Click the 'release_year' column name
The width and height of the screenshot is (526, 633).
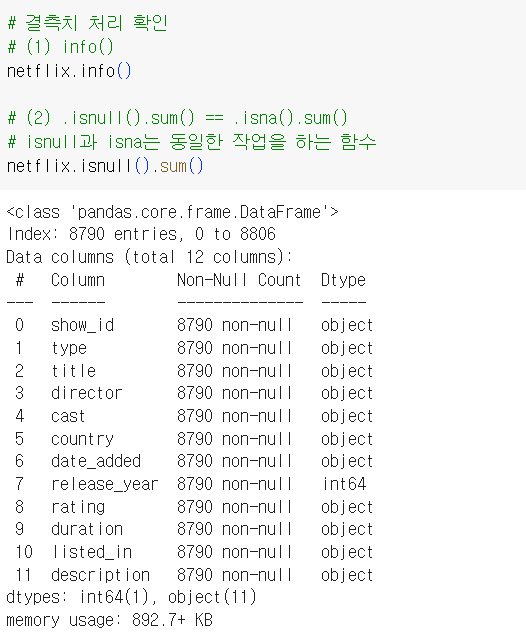[x=105, y=484]
